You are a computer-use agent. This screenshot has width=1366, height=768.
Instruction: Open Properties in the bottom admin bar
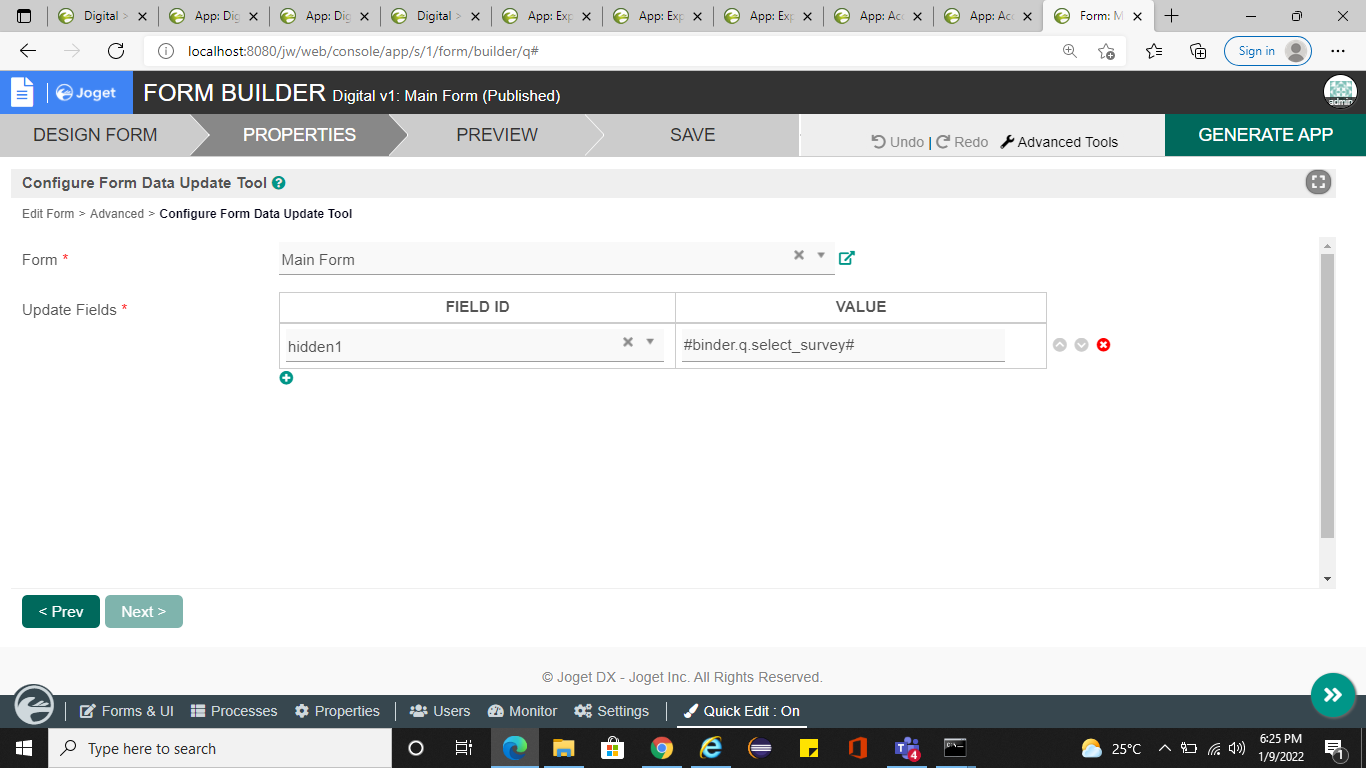(x=337, y=711)
